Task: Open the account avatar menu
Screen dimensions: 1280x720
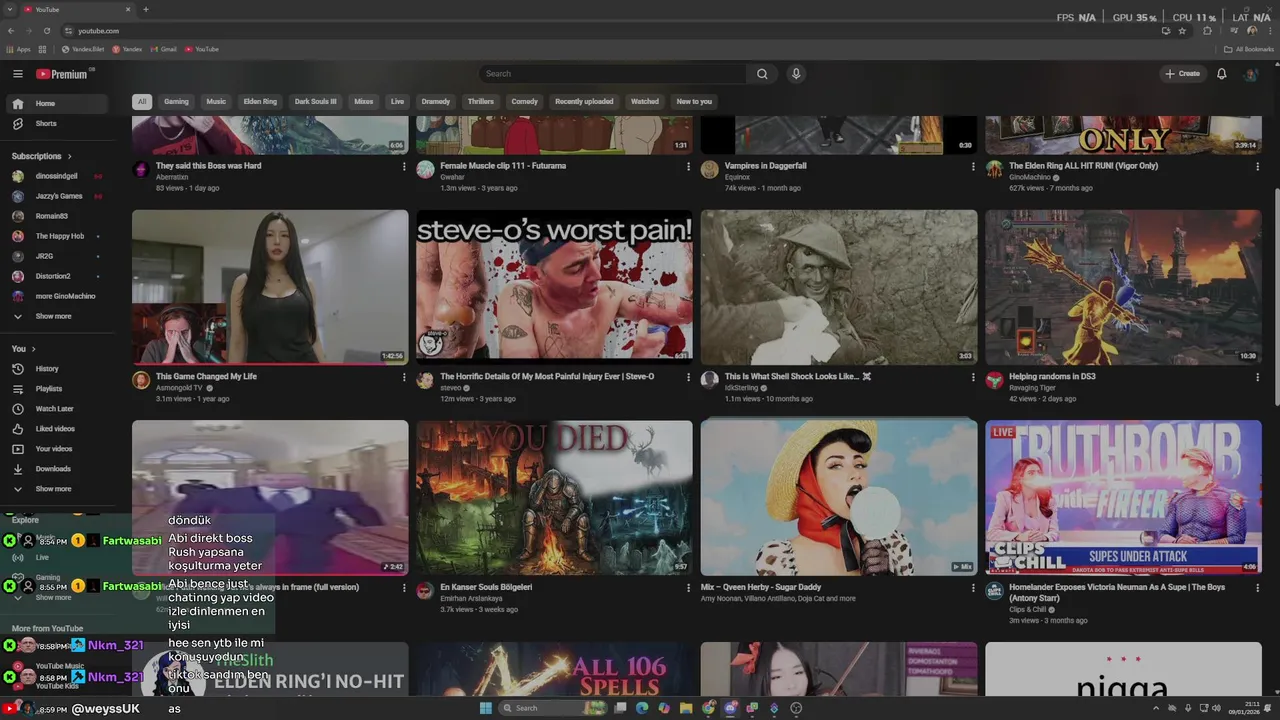Action: point(1250,74)
